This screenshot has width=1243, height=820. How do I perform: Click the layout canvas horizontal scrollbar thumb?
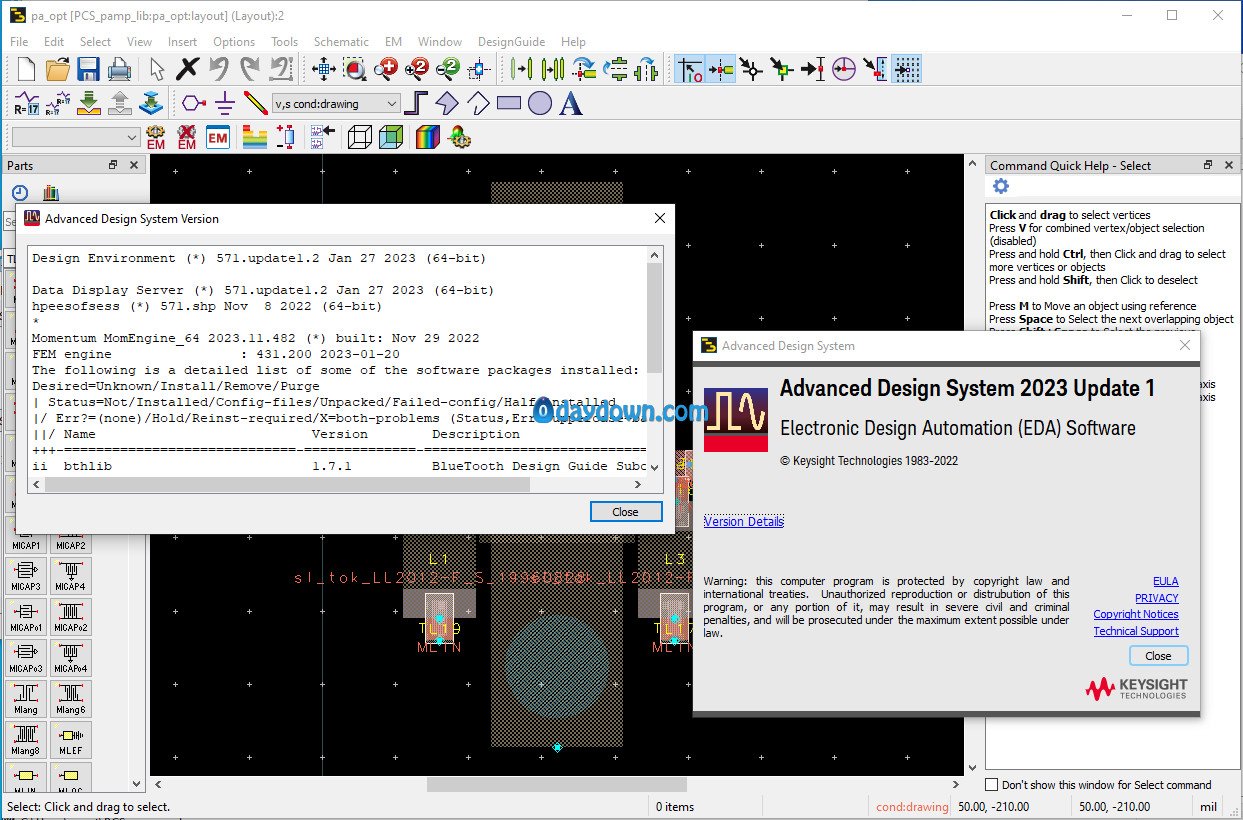point(556,785)
